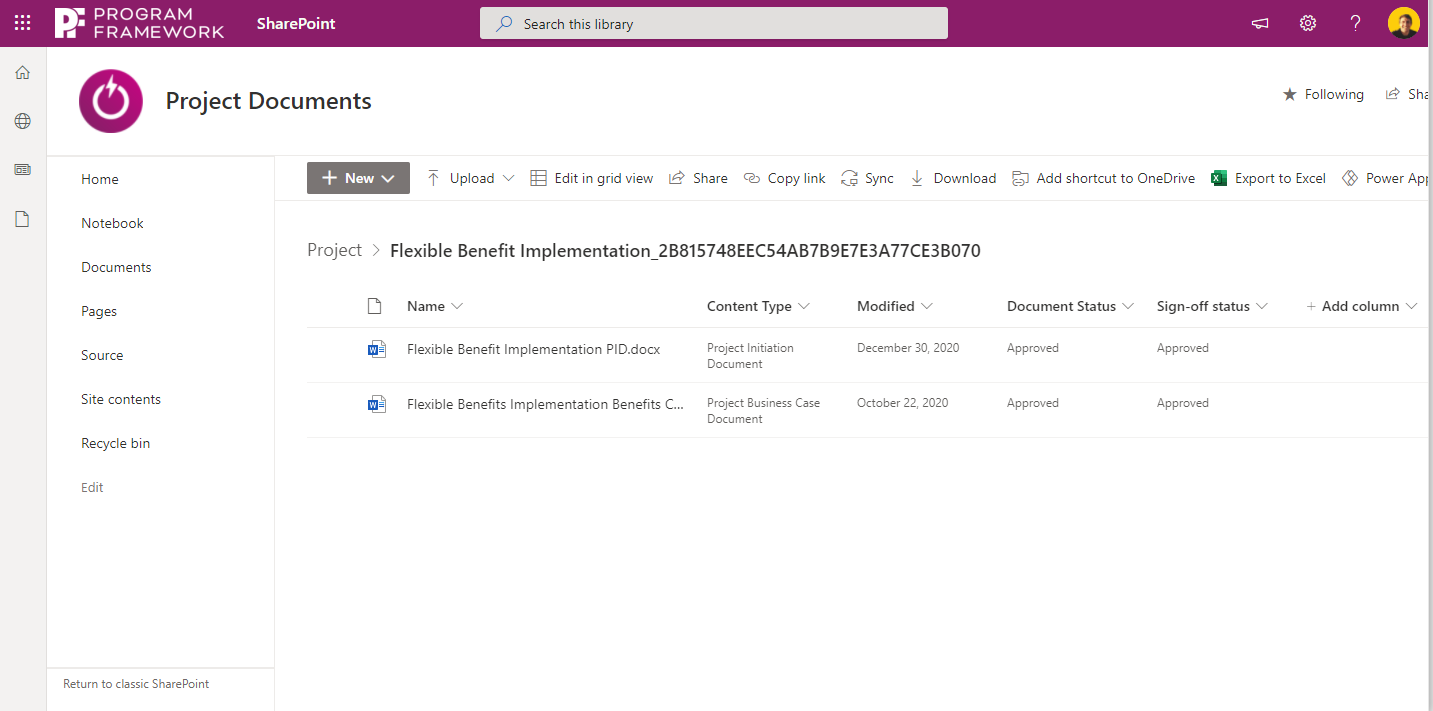Open Home in the site navigation
The width and height of the screenshot is (1433, 711).
[x=100, y=179]
